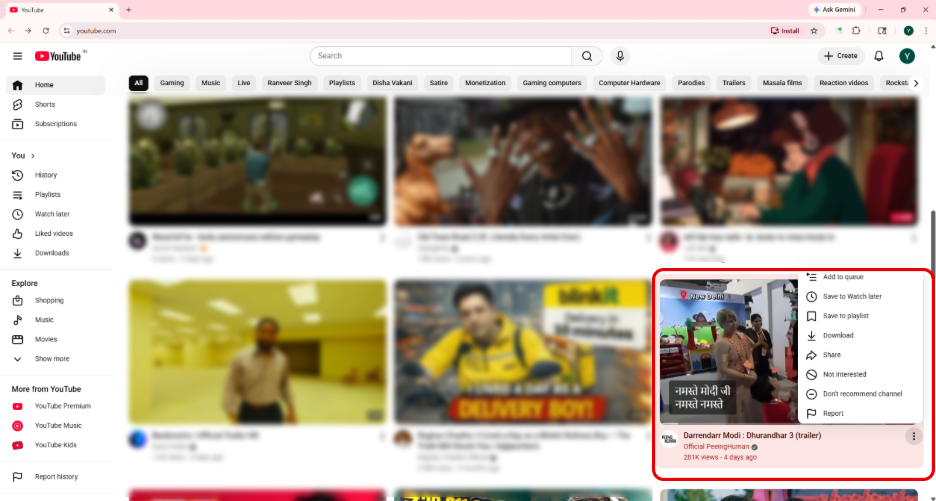Select the Satire chip

point(439,83)
